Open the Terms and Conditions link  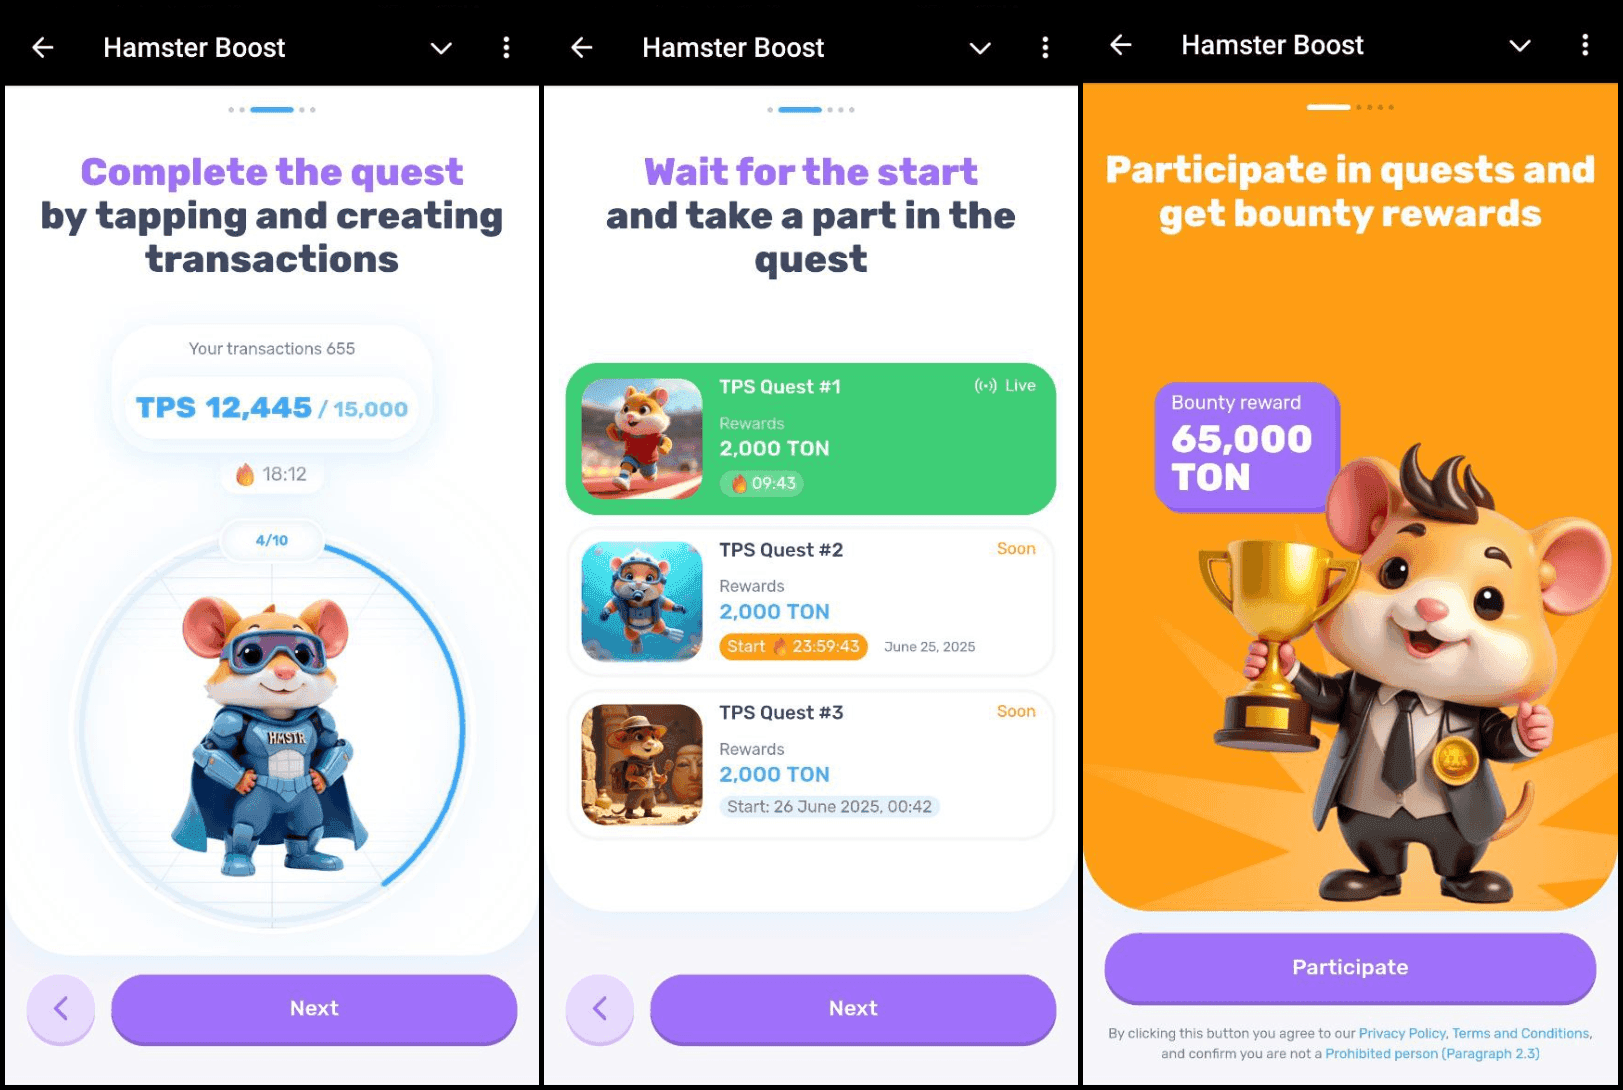point(1520,1033)
